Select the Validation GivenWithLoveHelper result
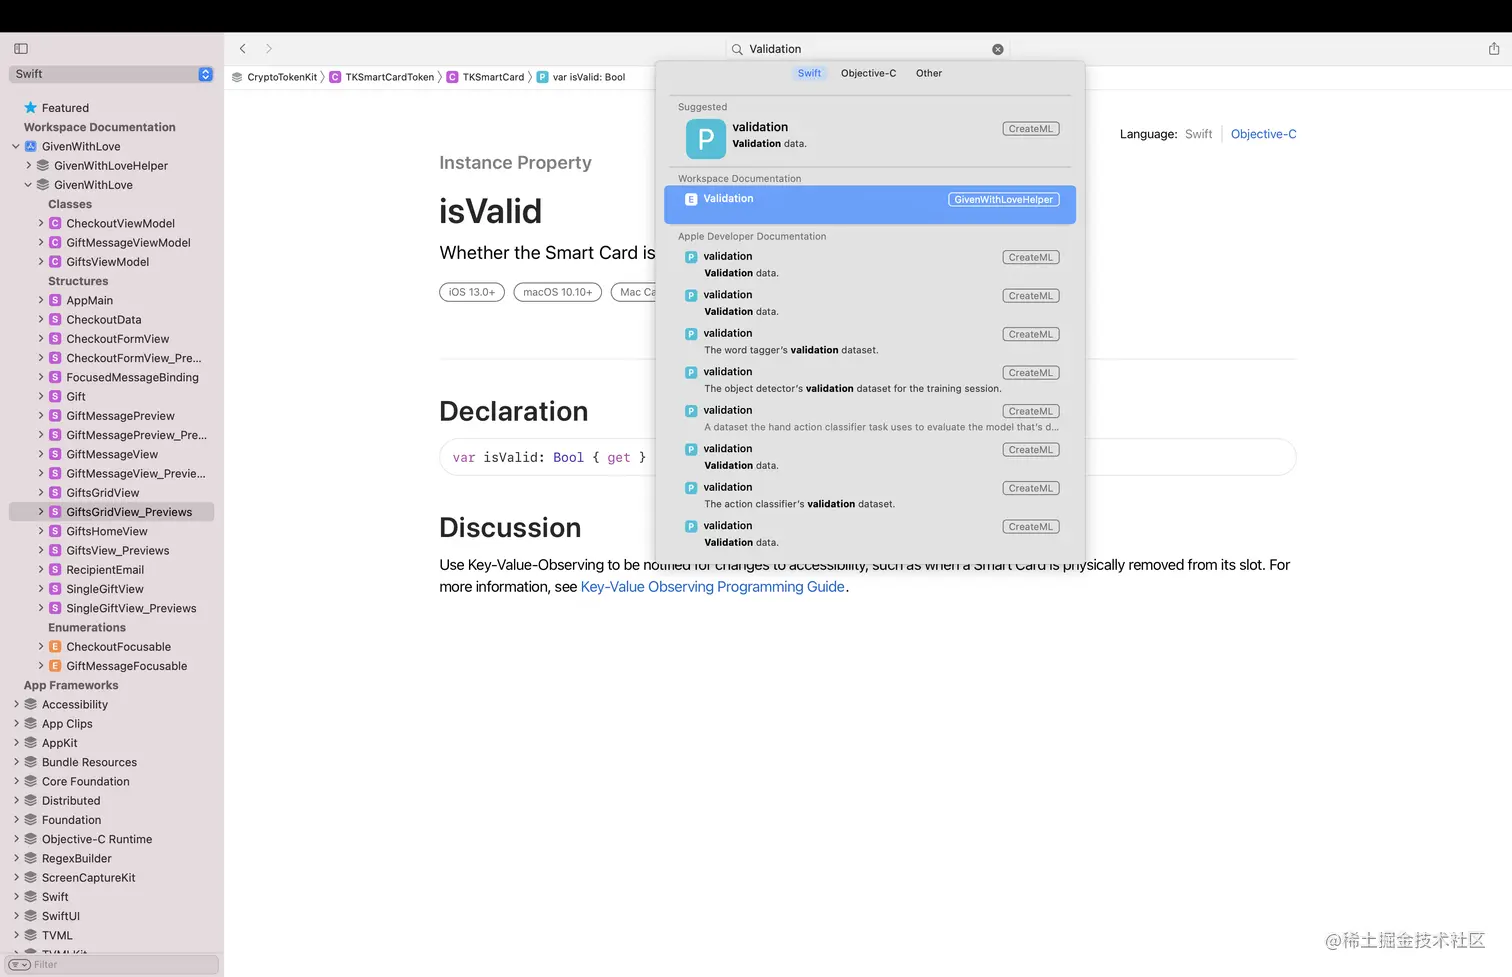 870,205
